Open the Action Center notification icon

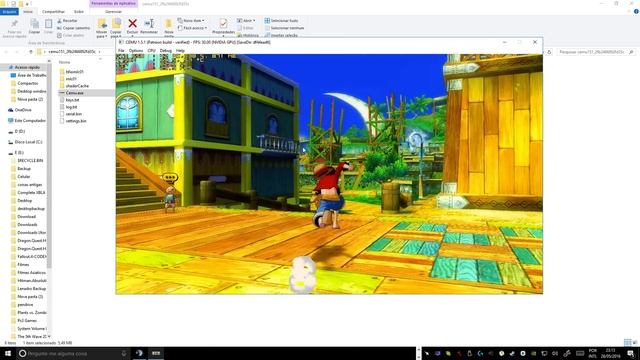631,353
